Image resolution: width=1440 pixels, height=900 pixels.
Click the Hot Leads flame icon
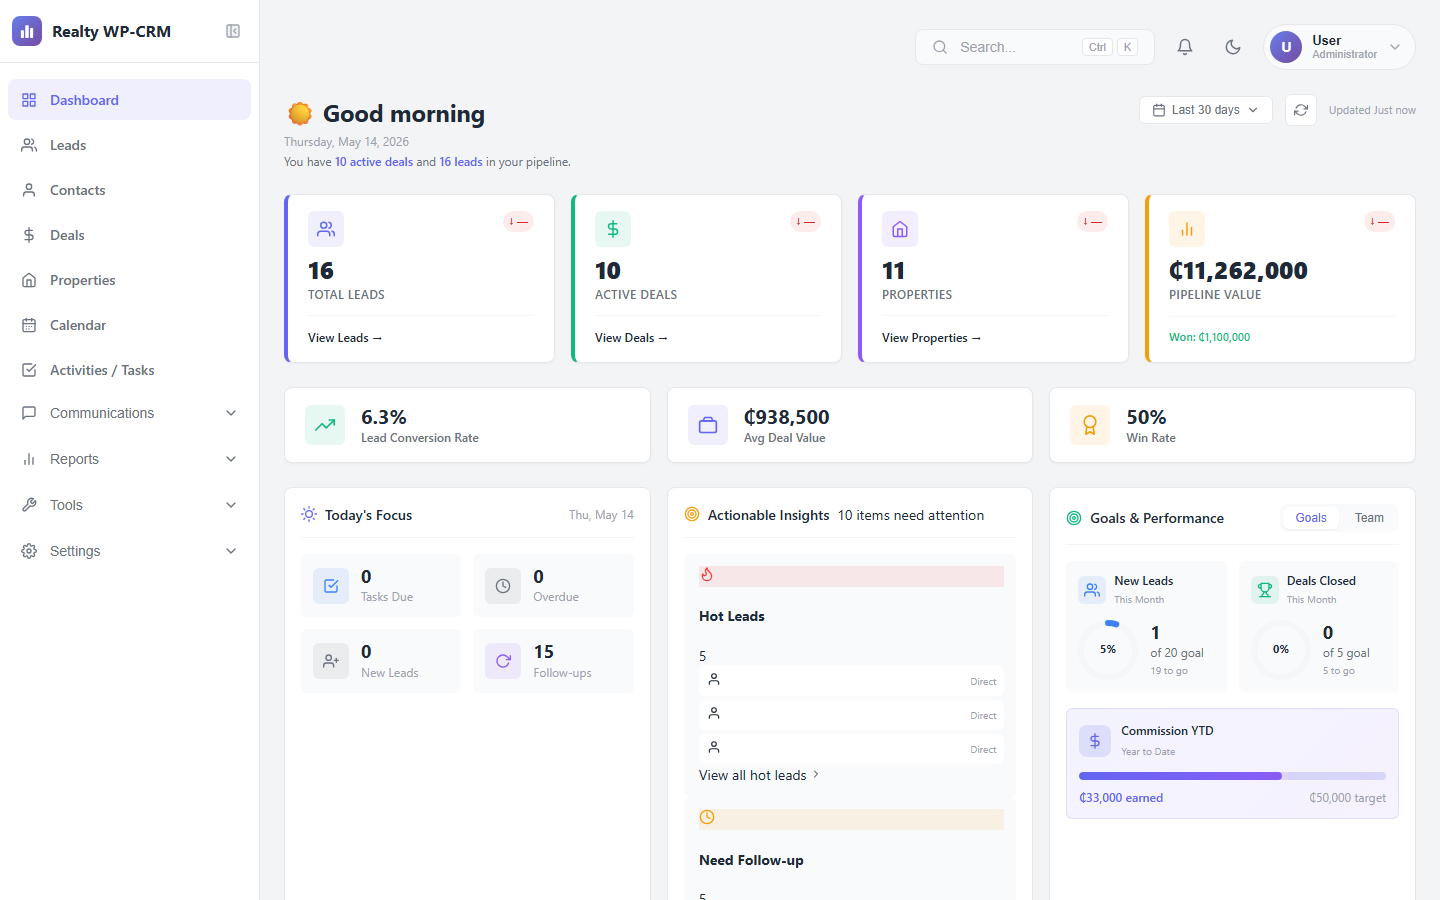click(707, 574)
